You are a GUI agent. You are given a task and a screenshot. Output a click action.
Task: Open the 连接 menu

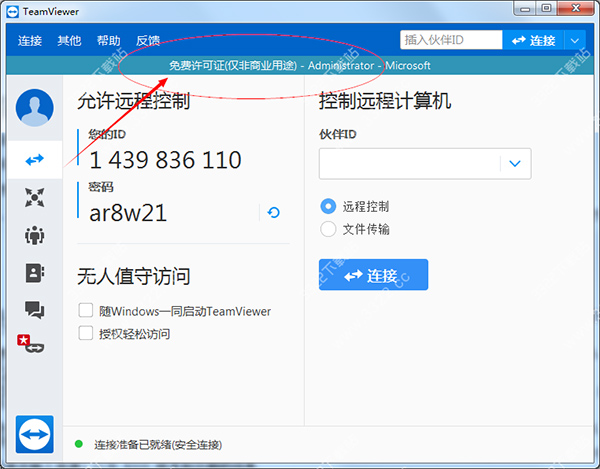[x=30, y=41]
